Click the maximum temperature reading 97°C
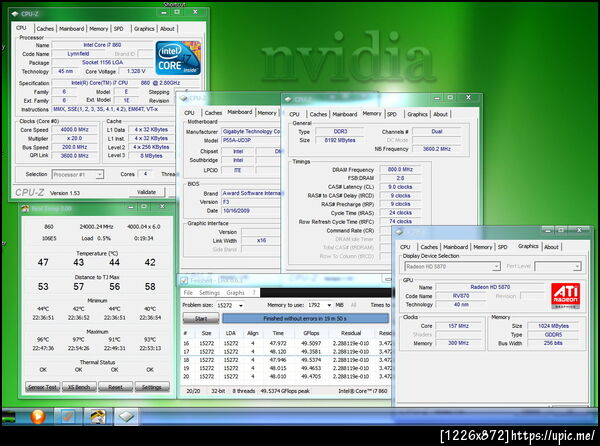 click(78, 340)
